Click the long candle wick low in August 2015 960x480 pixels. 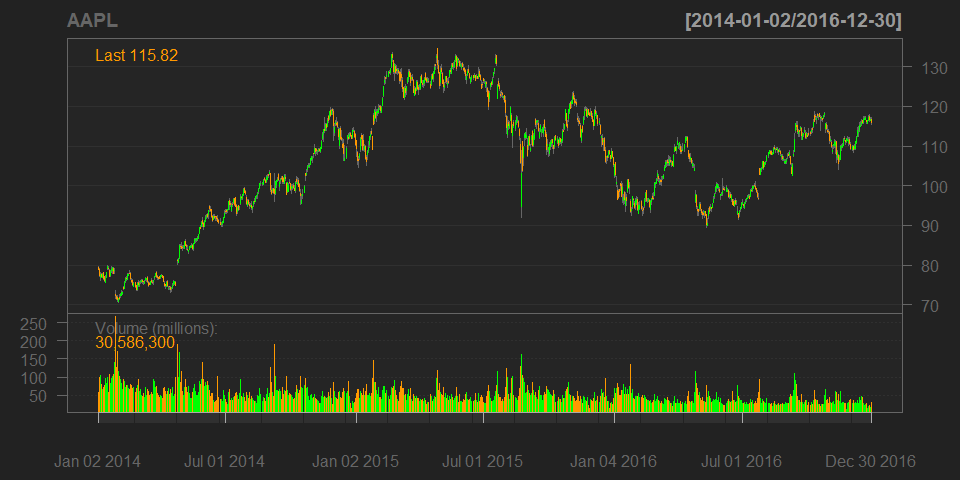click(x=521, y=196)
